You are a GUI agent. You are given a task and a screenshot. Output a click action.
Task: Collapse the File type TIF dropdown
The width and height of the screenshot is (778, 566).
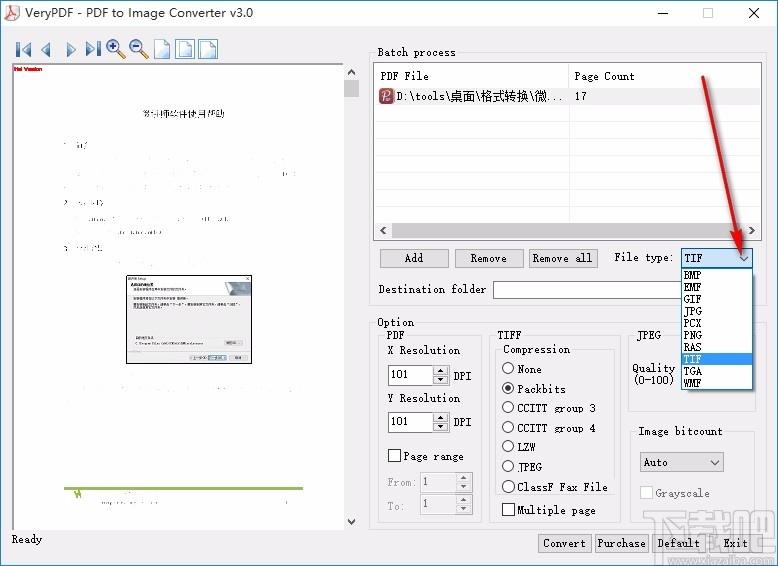point(743,258)
